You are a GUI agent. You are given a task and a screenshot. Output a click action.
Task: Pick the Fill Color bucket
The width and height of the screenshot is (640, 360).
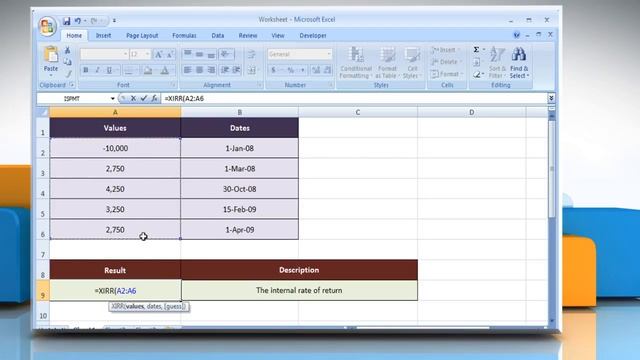[x=148, y=71]
